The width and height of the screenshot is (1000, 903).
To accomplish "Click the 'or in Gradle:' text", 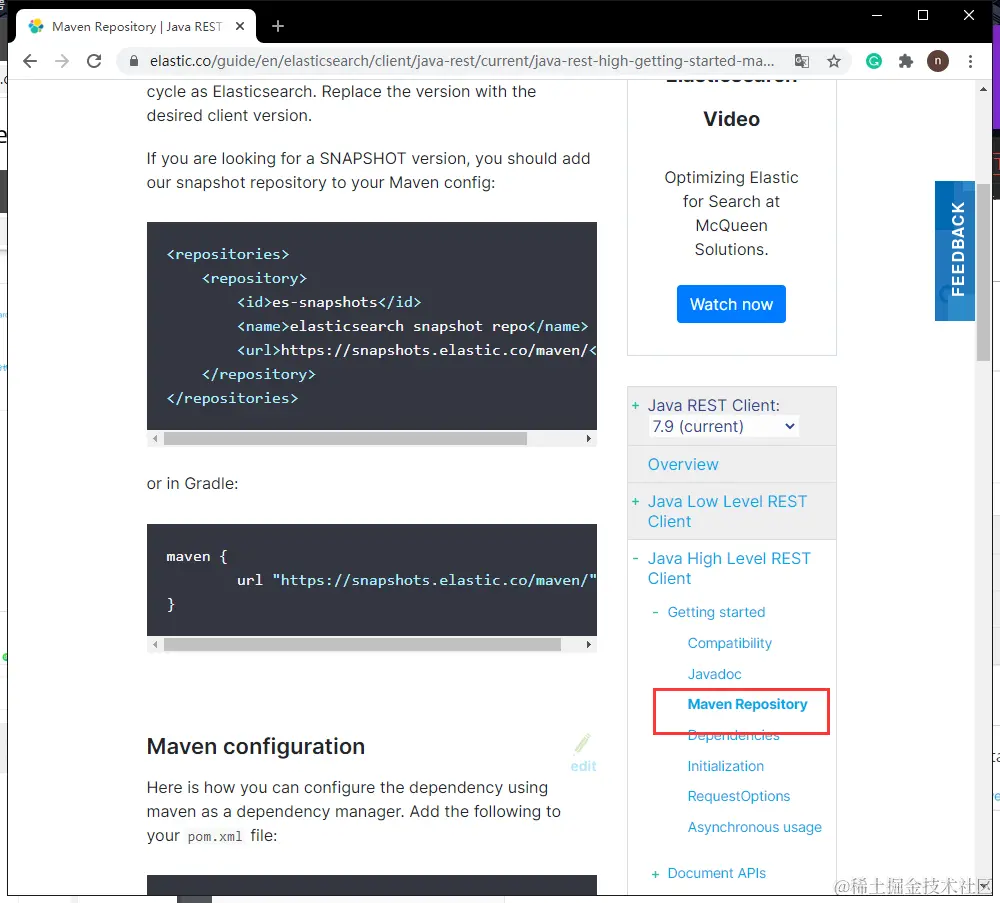I will [192, 483].
